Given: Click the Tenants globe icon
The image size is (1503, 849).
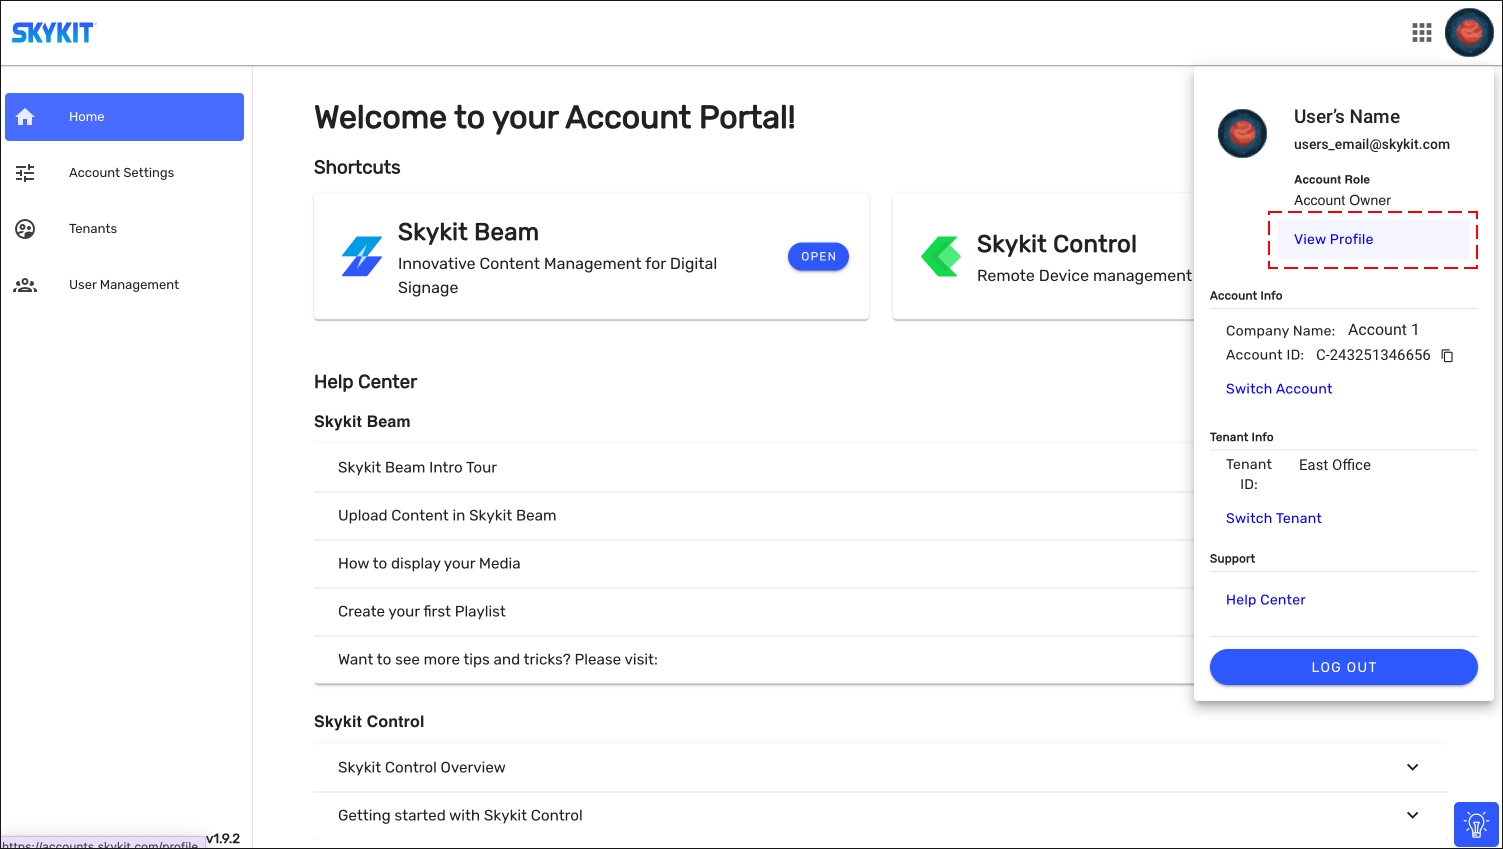Looking at the screenshot, I should 25,229.
